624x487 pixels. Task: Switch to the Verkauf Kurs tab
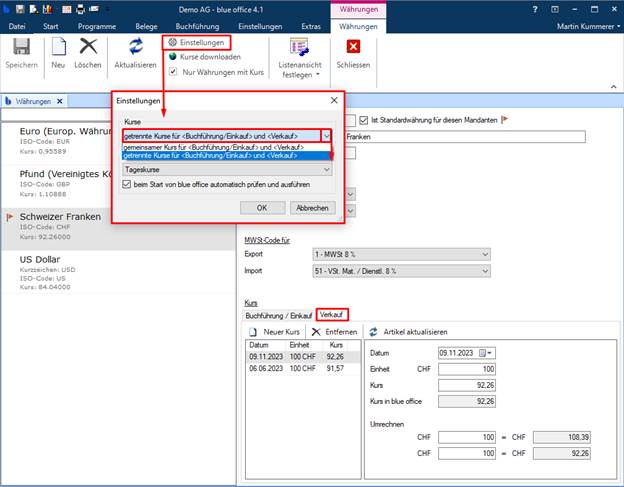[x=332, y=315]
